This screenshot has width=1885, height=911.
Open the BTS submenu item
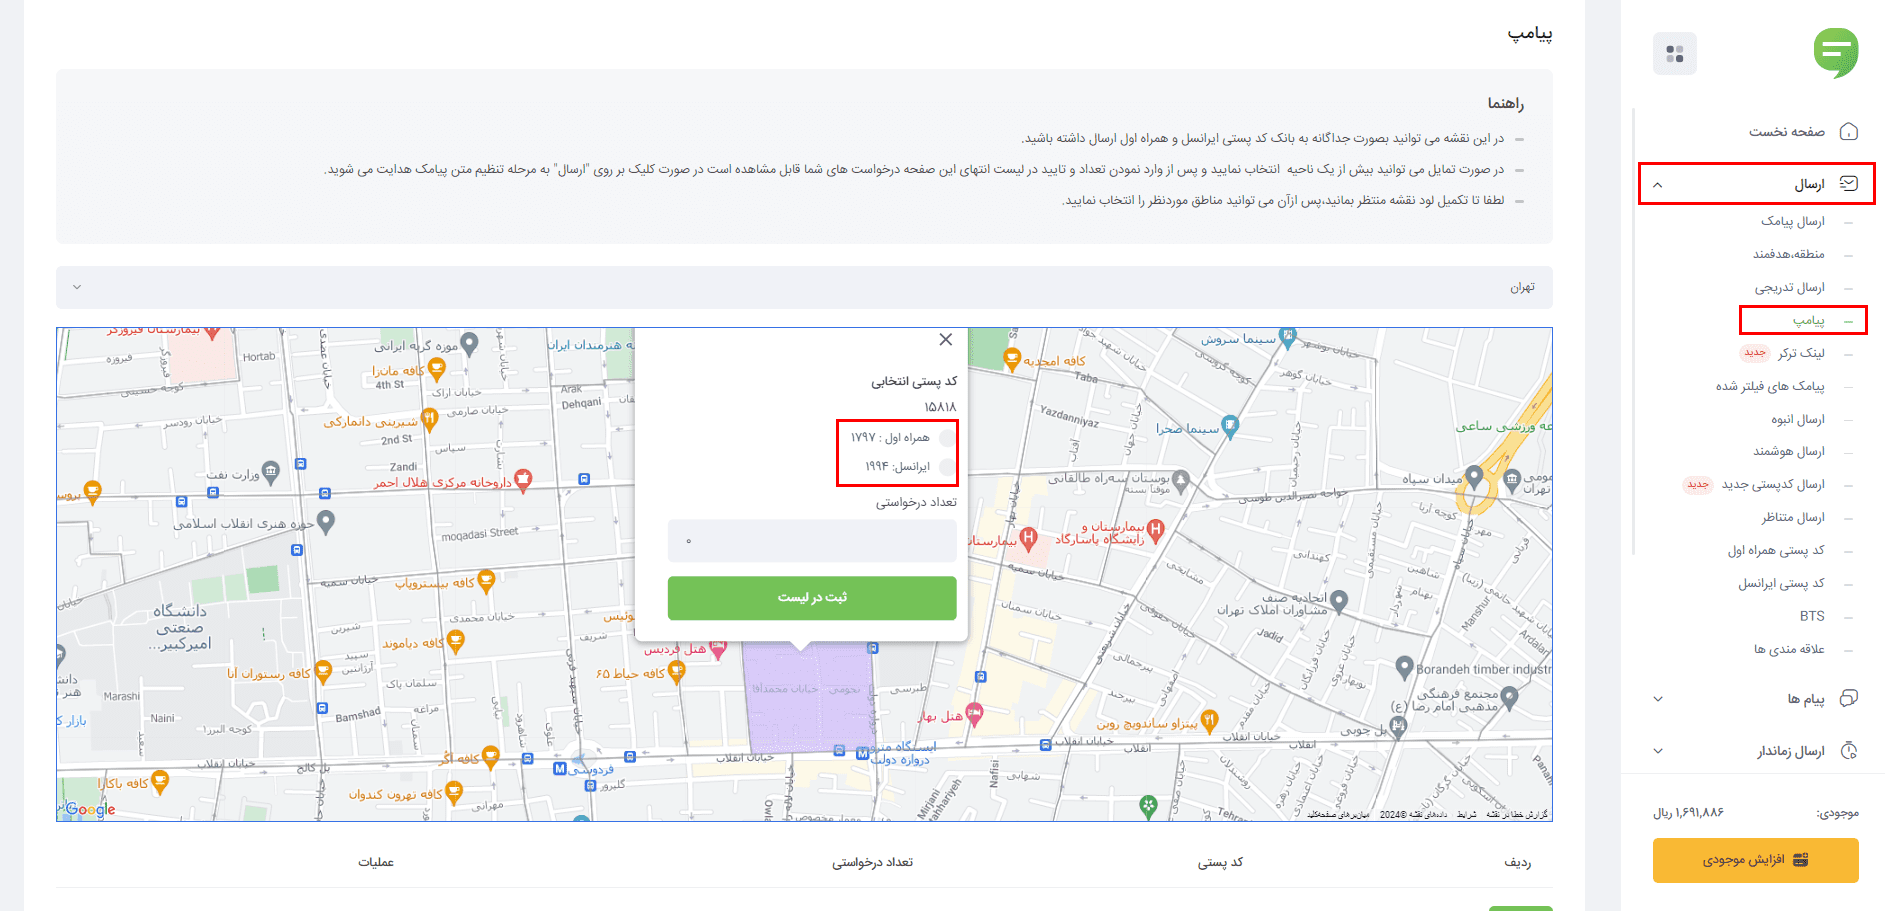pyautogui.click(x=1812, y=616)
